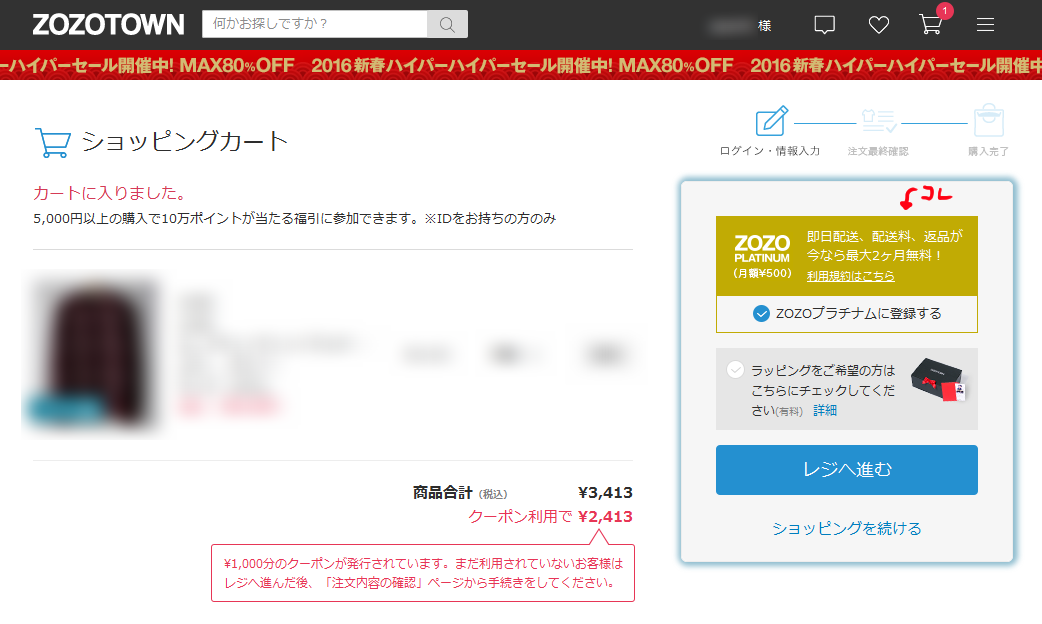Click the 10万ポイント lottery notice text
The width and height of the screenshot is (1042, 624).
[x=294, y=219]
